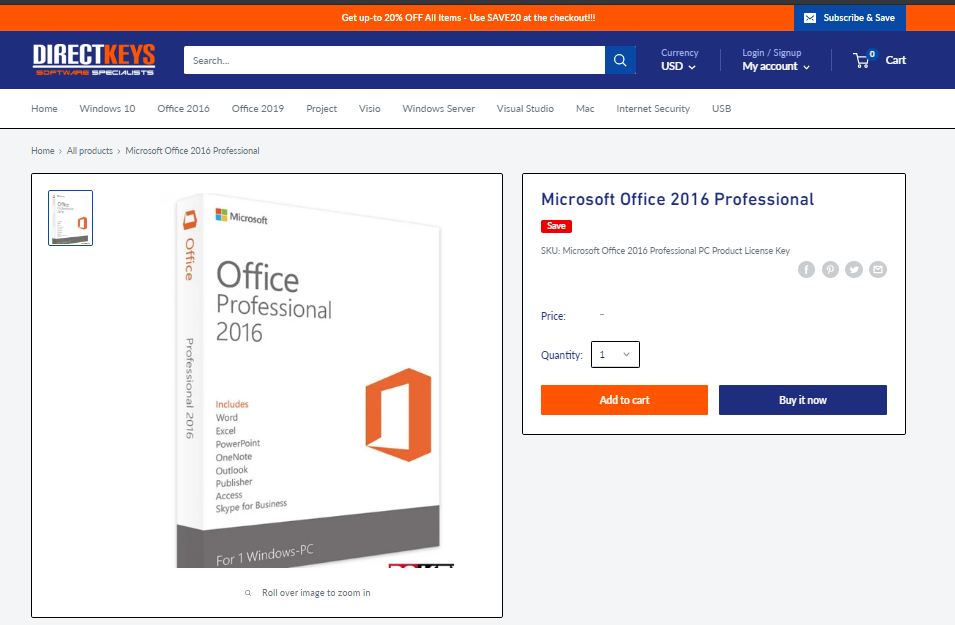
Task: Click breadcrumb text Microsoft Office 2016 Professional
Action: (x=192, y=150)
